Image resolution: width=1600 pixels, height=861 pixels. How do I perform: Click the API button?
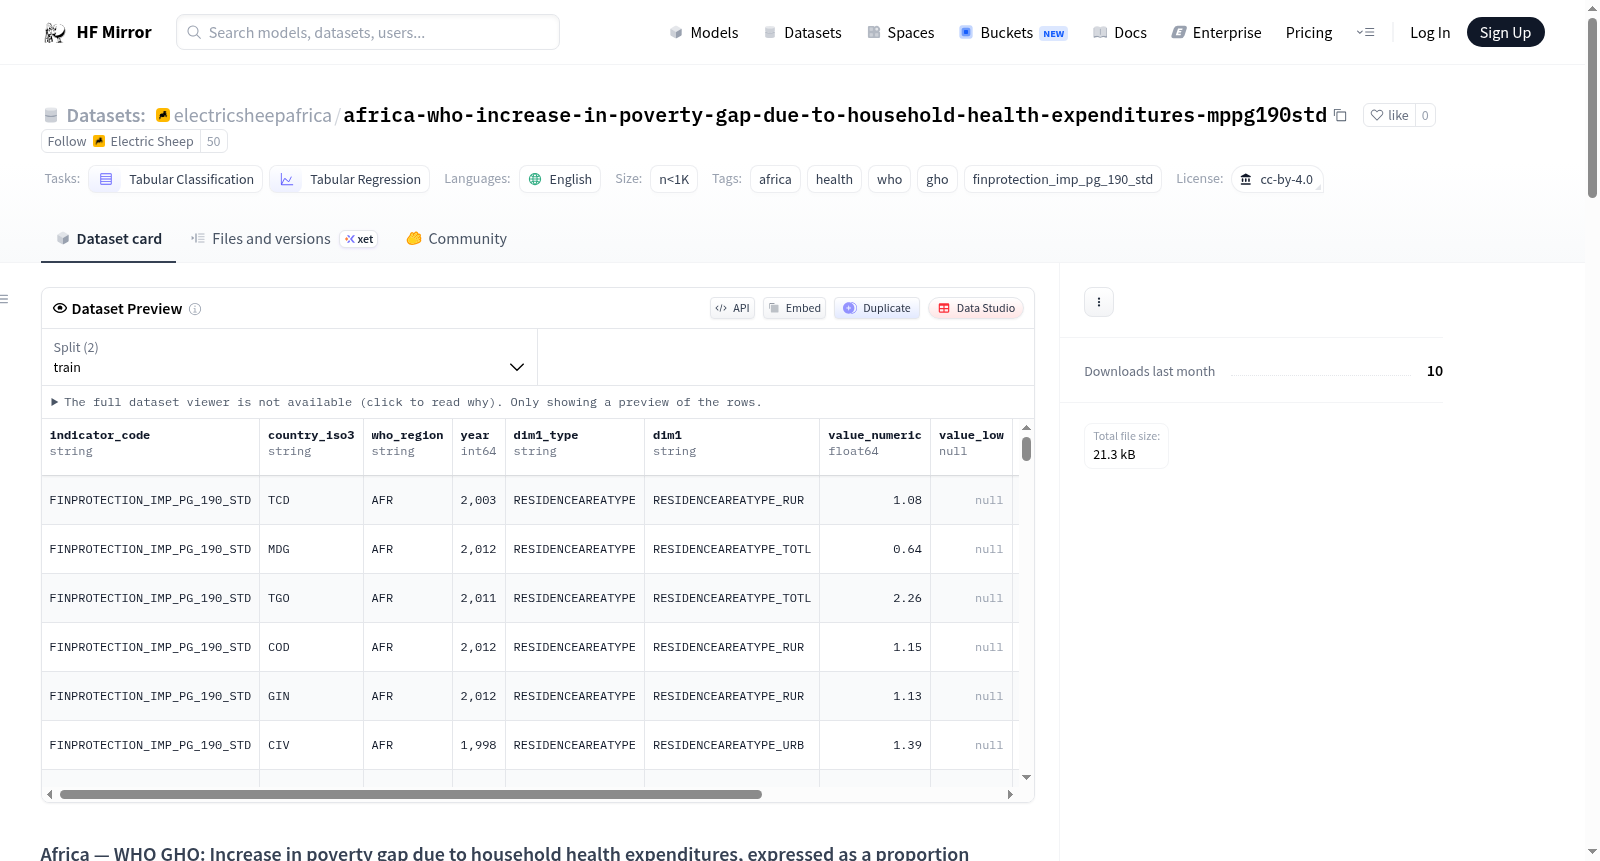pyautogui.click(x=732, y=308)
